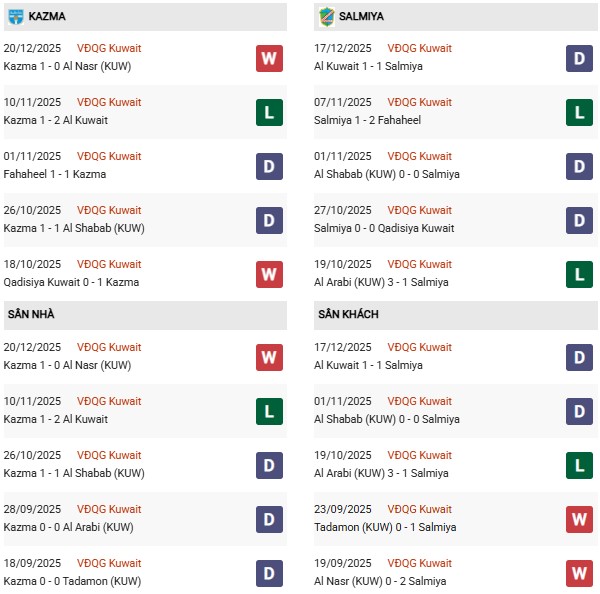Click the Salmiya team logo icon
Viewport: 600px width, 594px height.
point(325,17)
